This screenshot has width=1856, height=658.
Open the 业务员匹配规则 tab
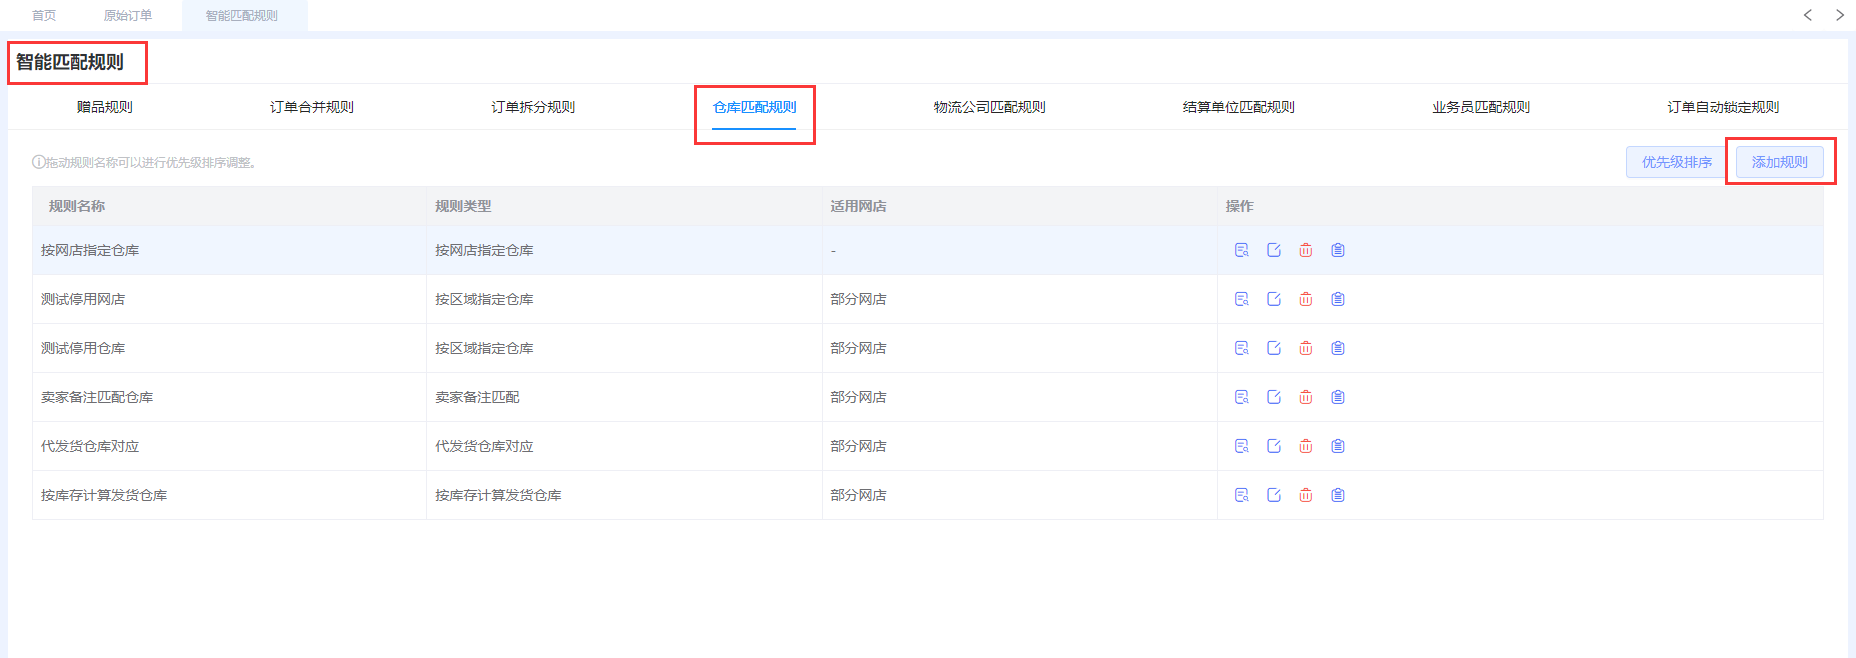click(x=1481, y=107)
